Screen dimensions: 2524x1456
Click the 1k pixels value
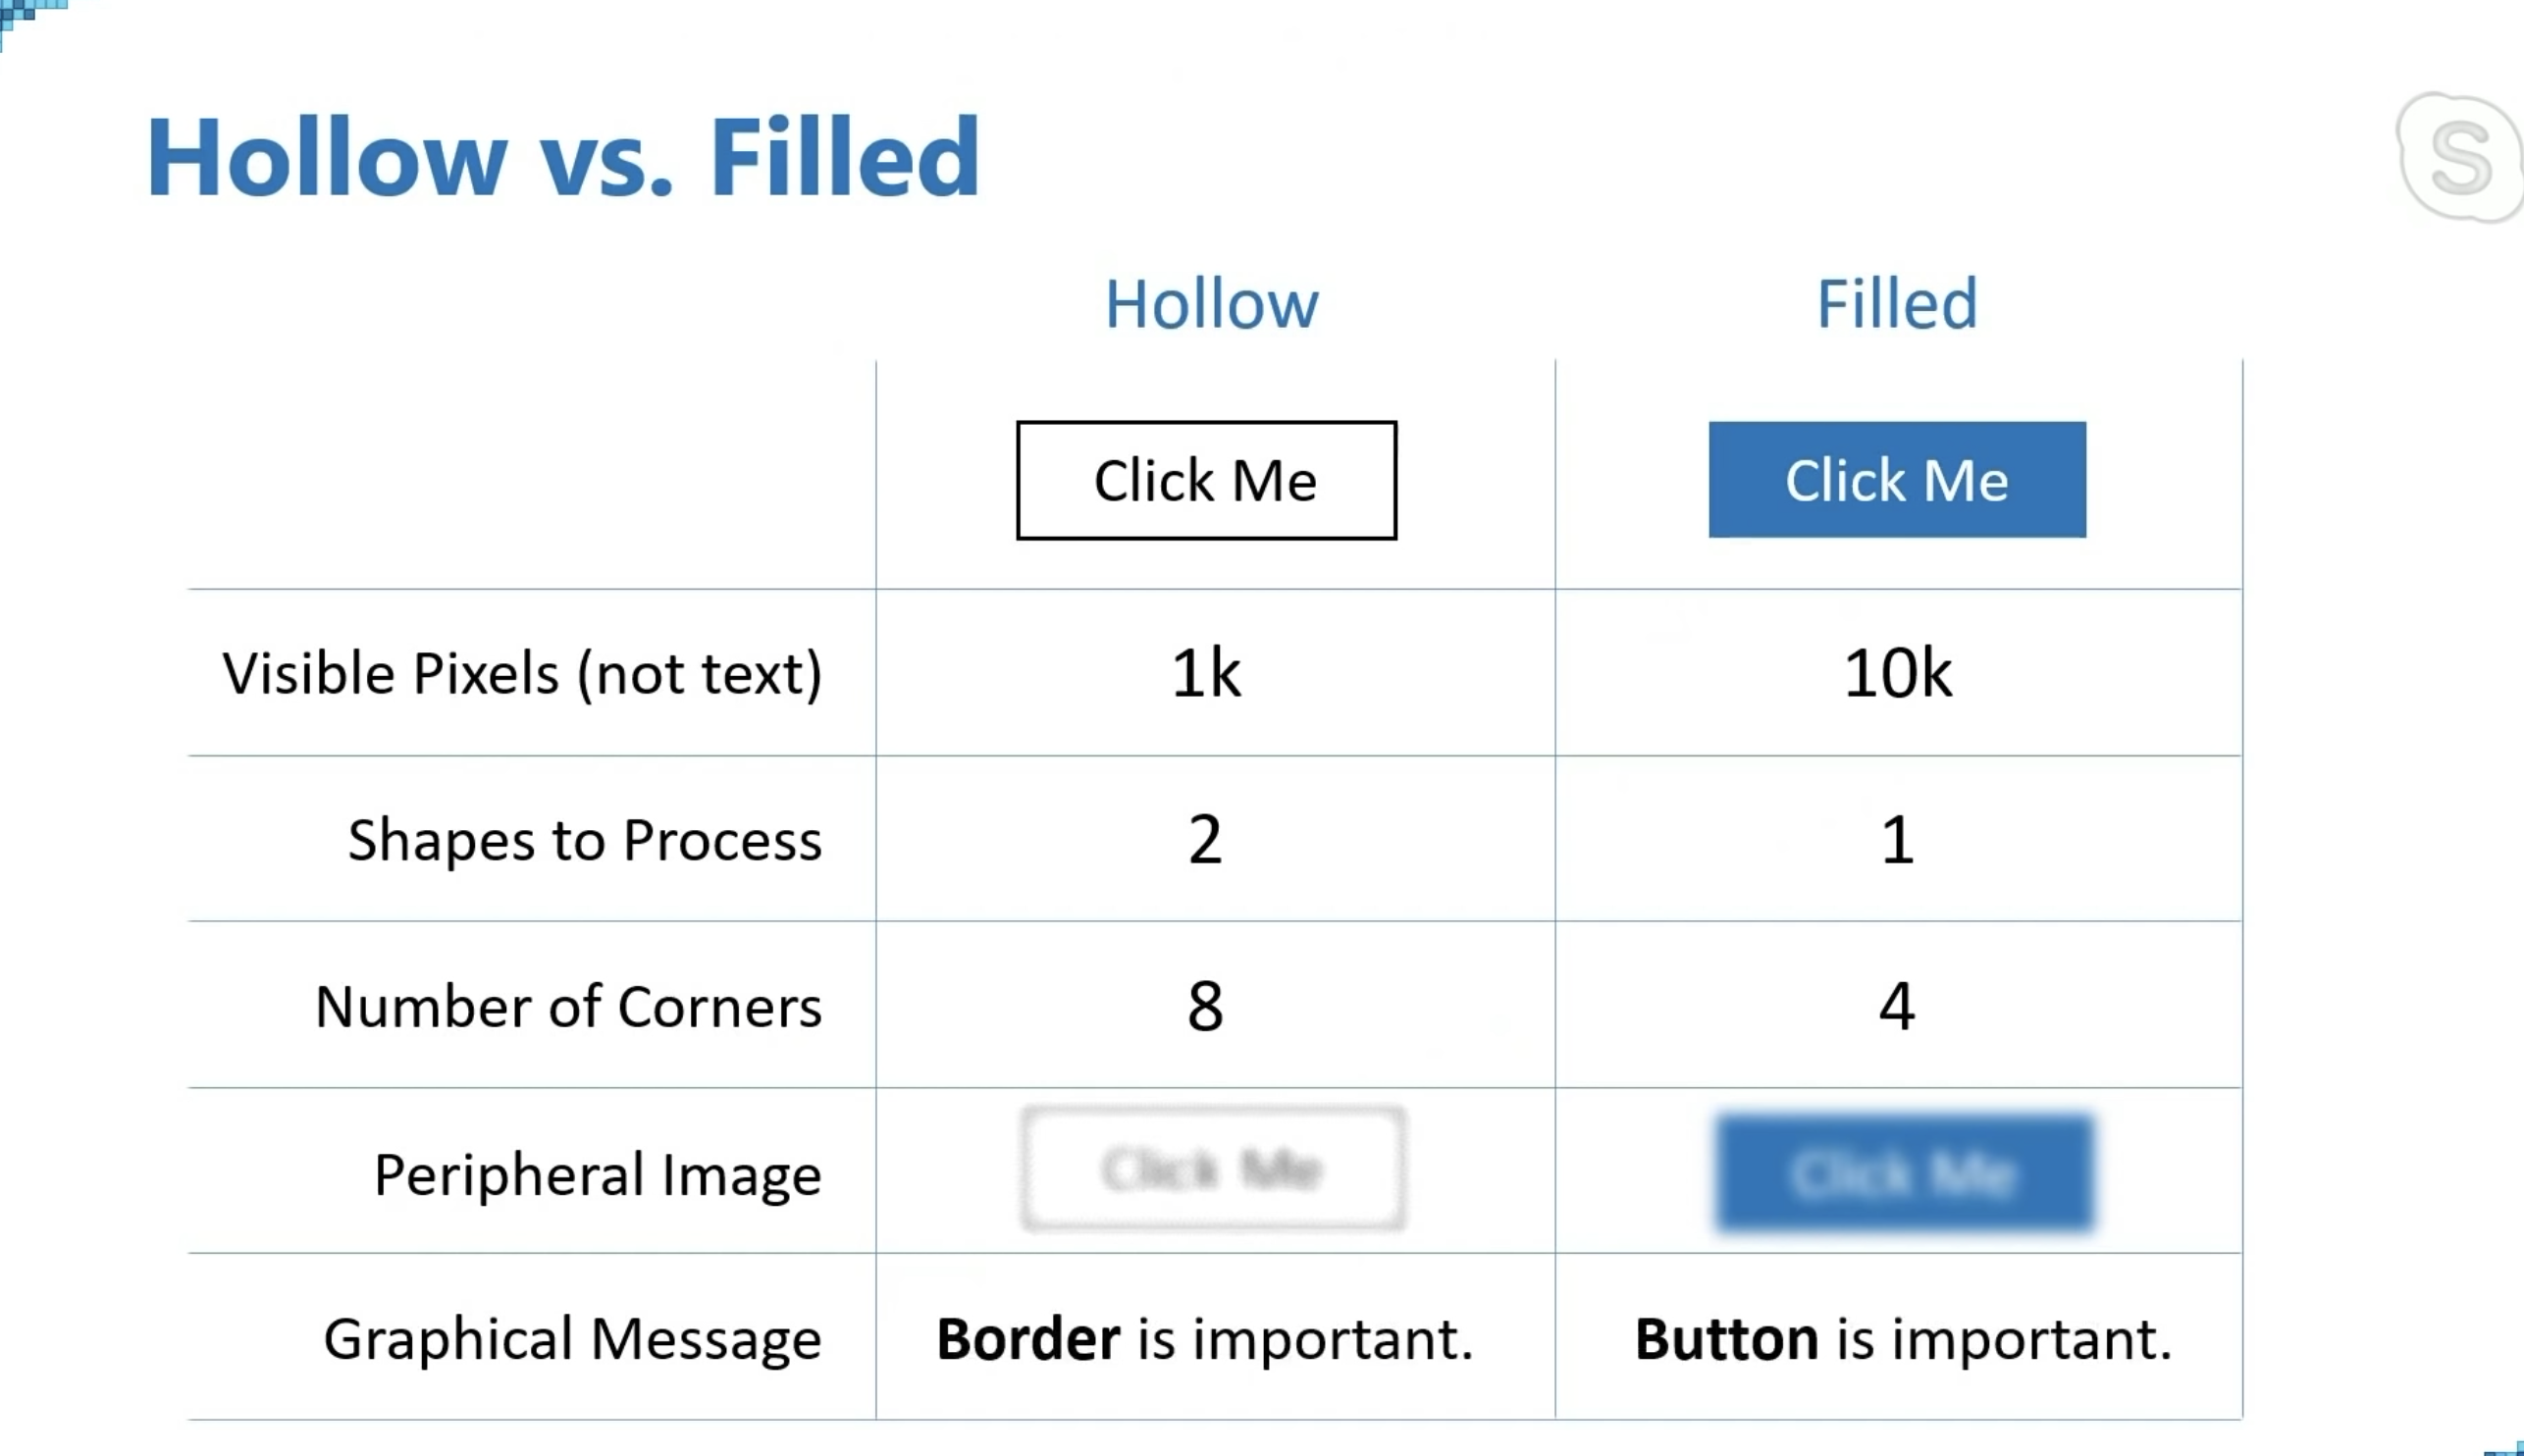(x=1206, y=673)
